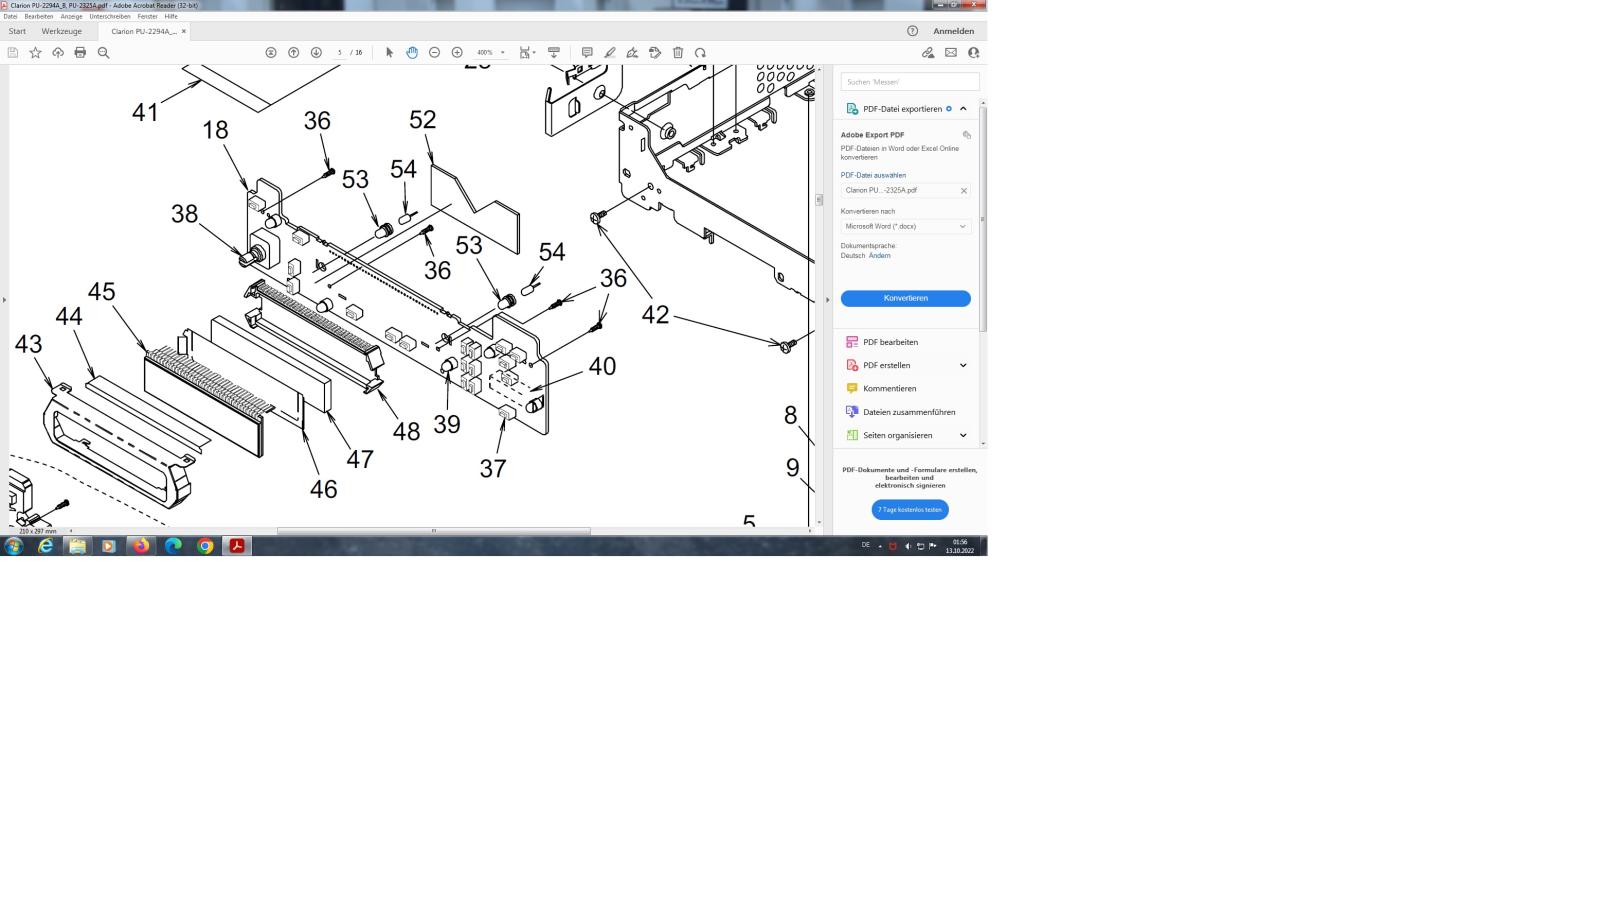The image size is (1600, 900).
Task: Close the Clarion PU-2294A document tab
Action: (184, 31)
